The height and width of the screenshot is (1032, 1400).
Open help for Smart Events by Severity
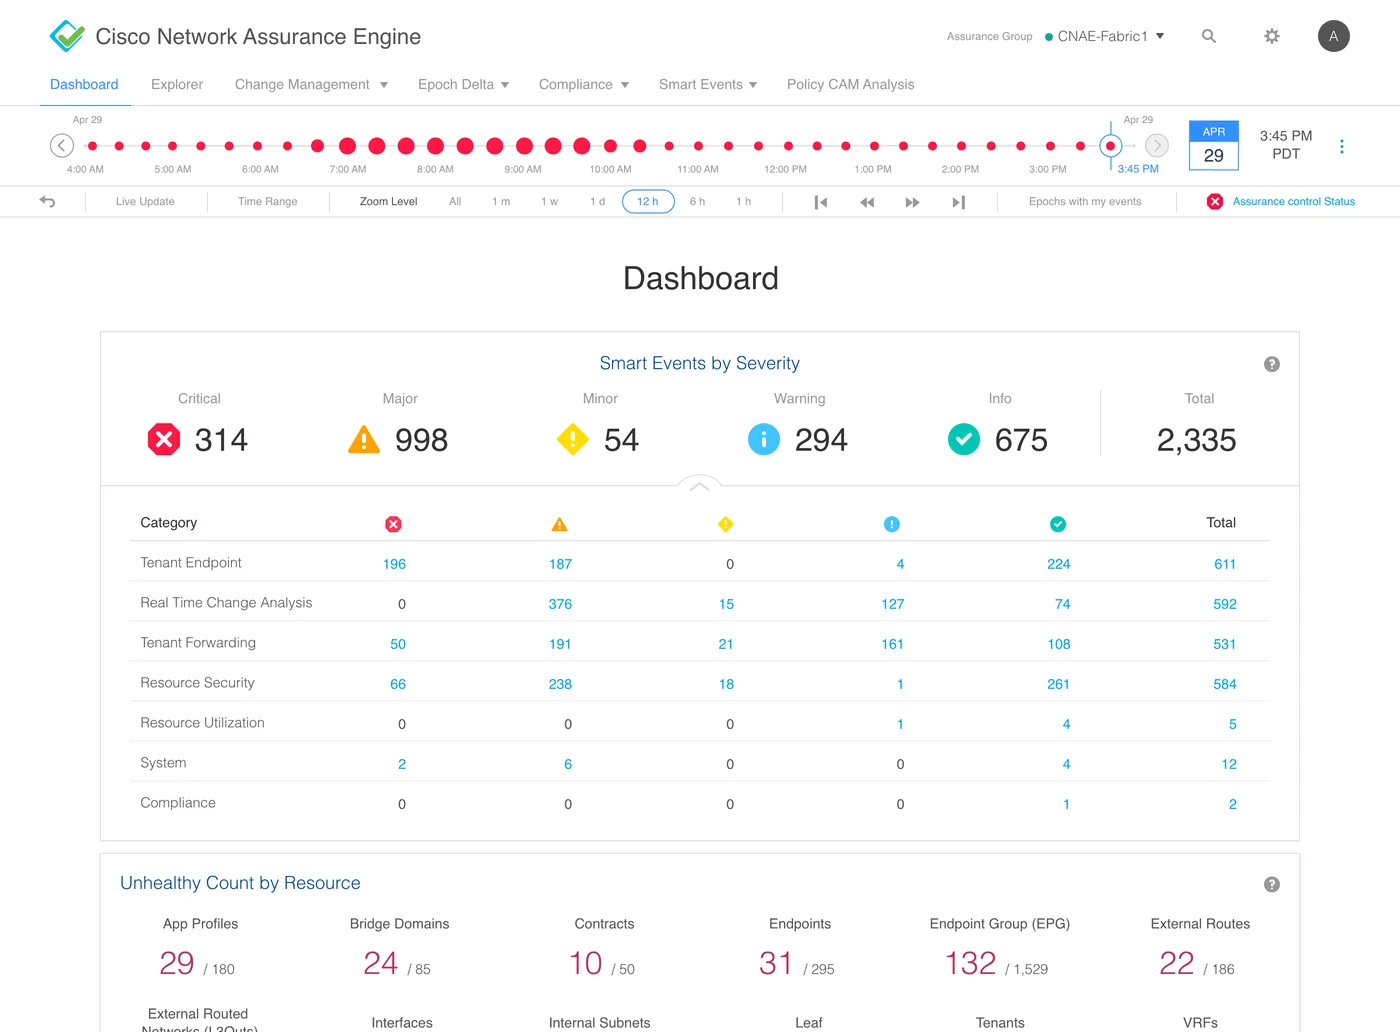(x=1272, y=364)
